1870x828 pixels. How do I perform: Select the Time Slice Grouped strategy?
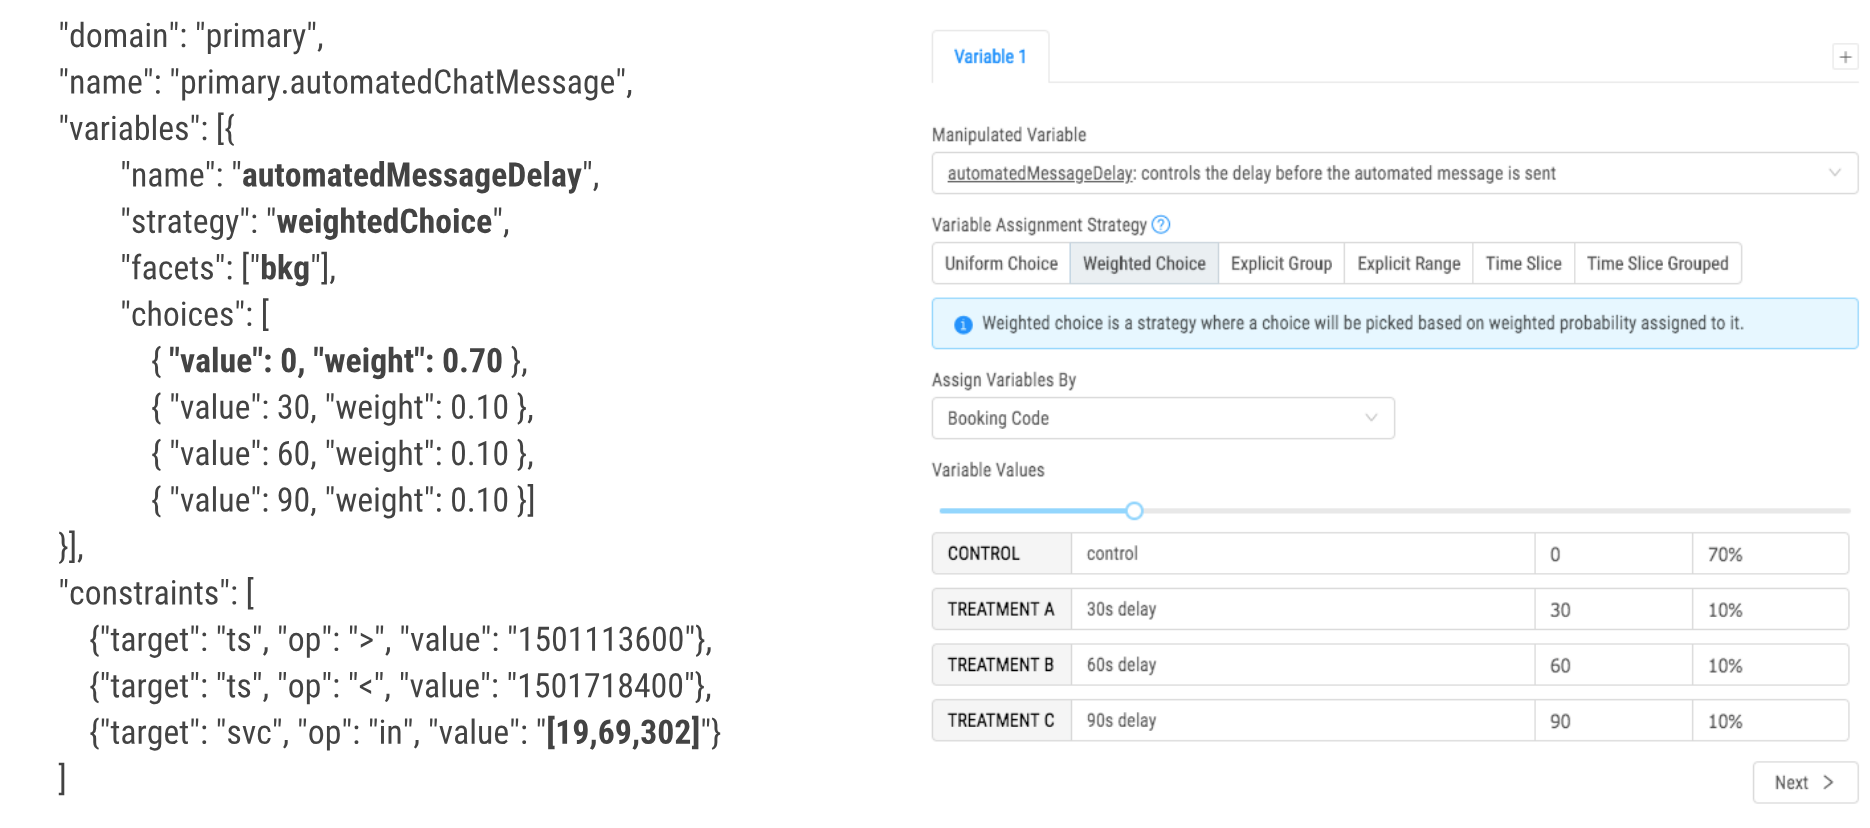coord(1657,264)
